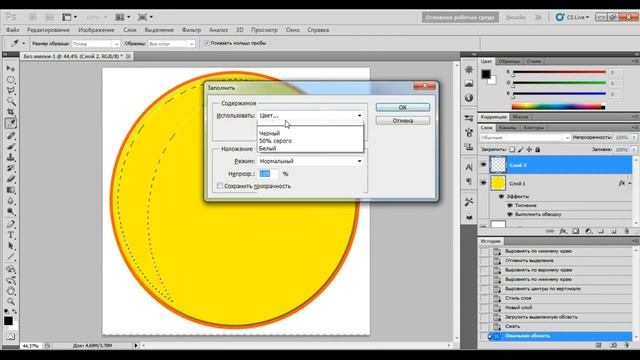This screenshot has width=640, height=360.
Task: Click Отмена in Заполнить dialog
Action: click(x=402, y=120)
